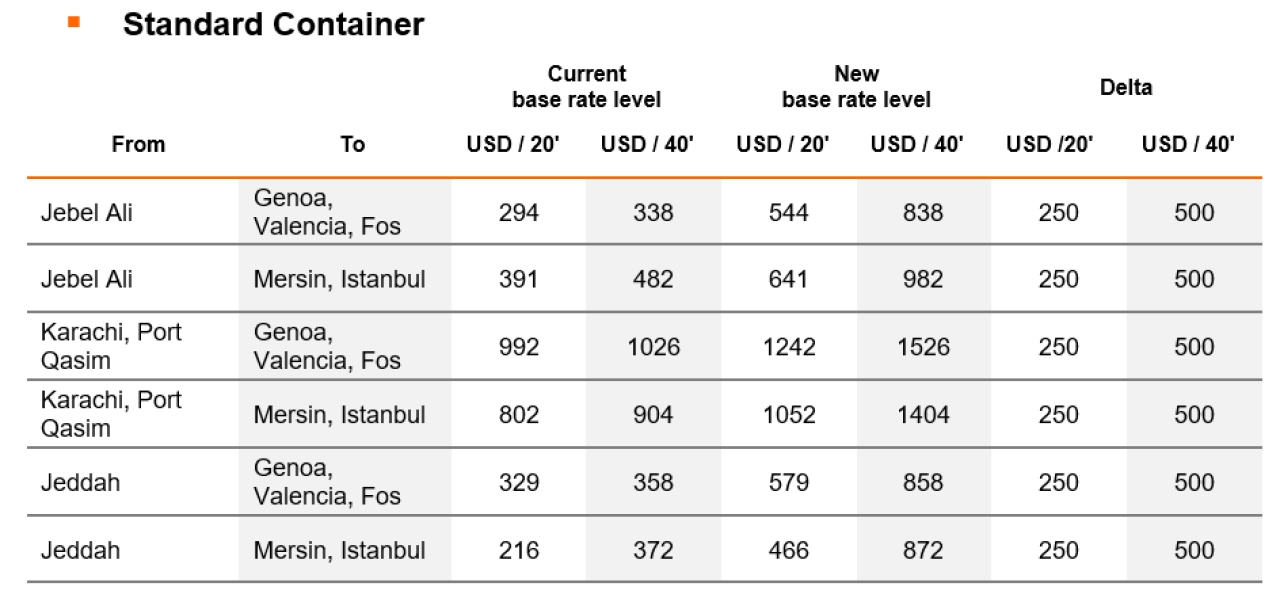Select the New base rate level header
This screenshot has width=1280, height=613.
coord(856,87)
